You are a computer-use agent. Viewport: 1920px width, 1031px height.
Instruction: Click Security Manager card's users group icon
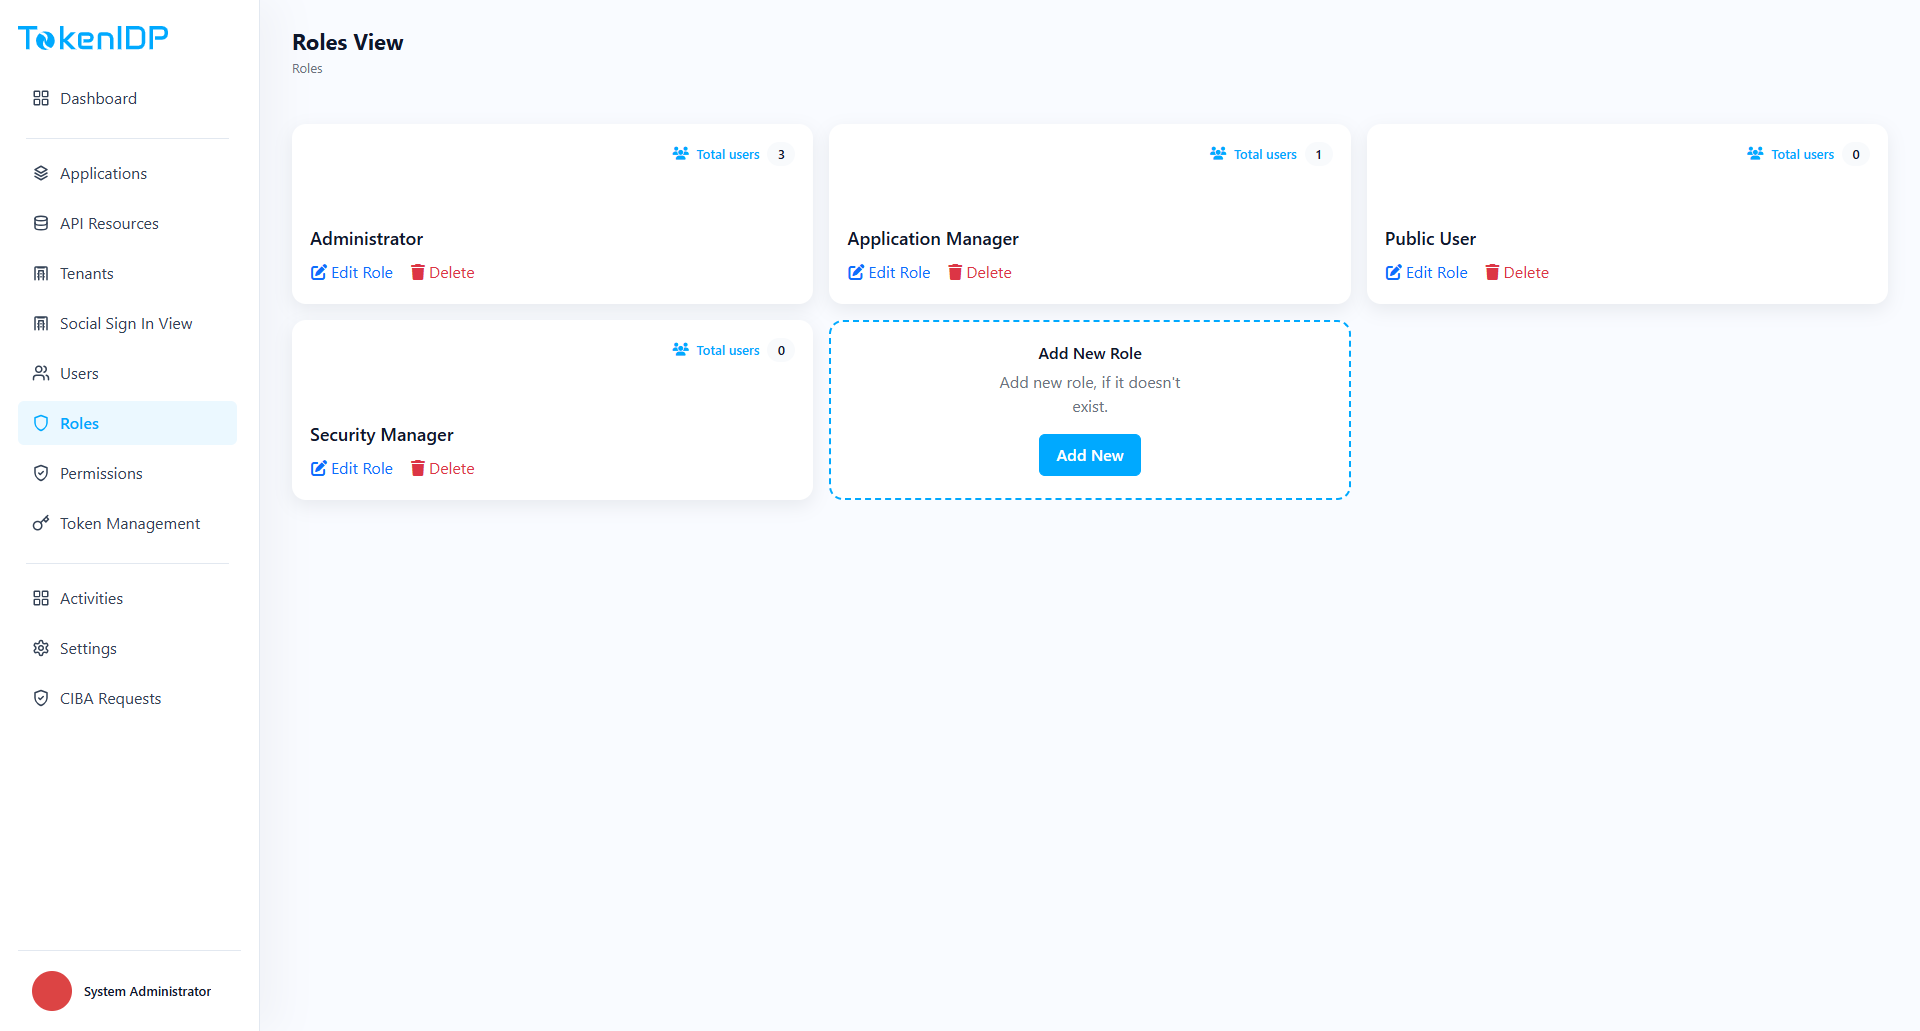point(681,349)
